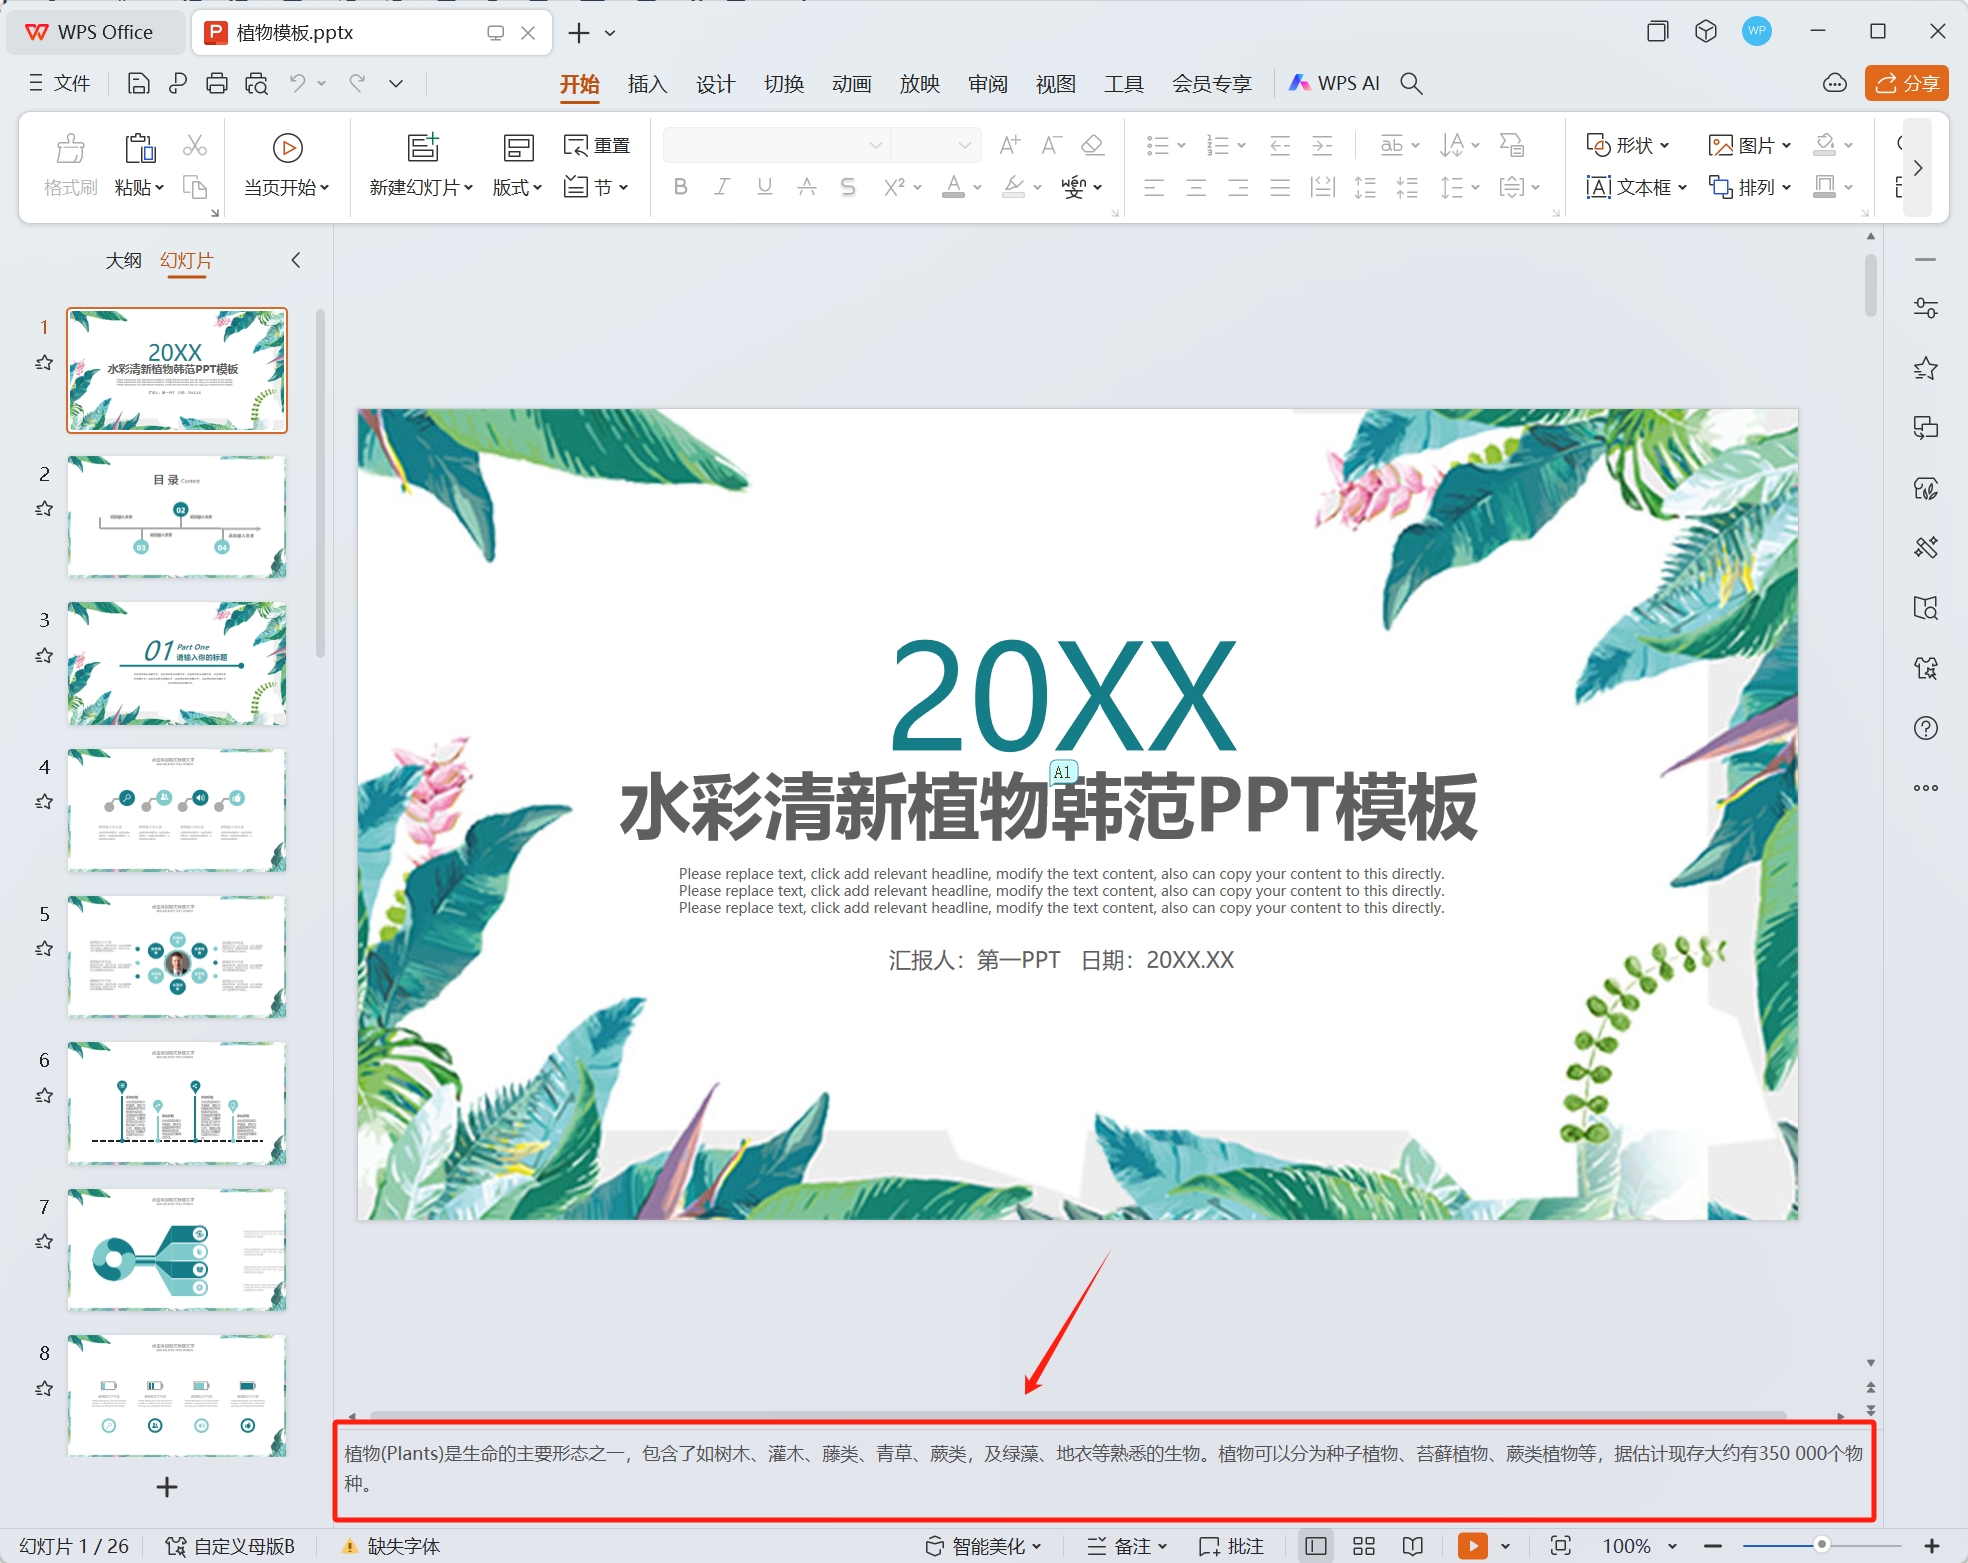Viewport: 1968px width, 1563px height.
Task: Select slide 5 thumbnail
Action: (177, 957)
